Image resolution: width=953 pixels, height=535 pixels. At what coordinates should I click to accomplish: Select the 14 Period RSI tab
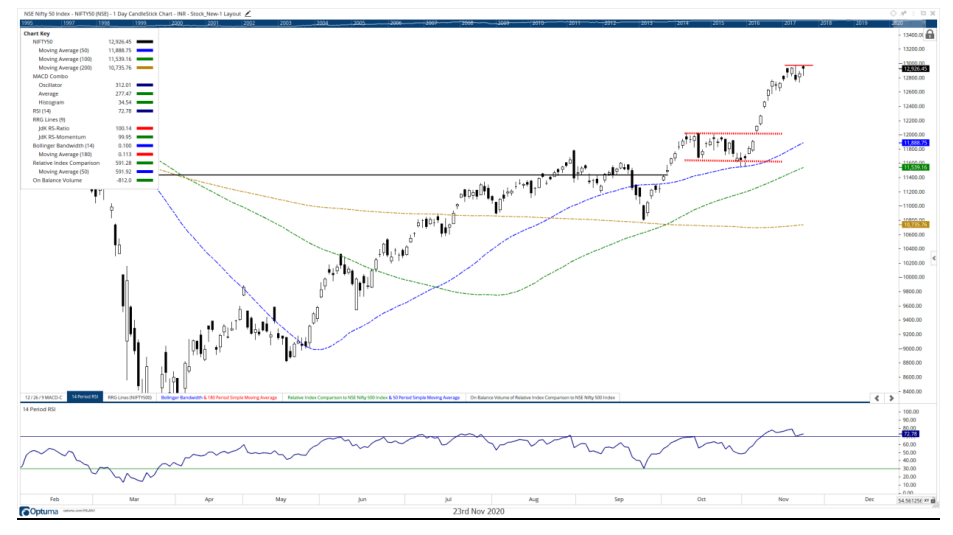coord(86,397)
